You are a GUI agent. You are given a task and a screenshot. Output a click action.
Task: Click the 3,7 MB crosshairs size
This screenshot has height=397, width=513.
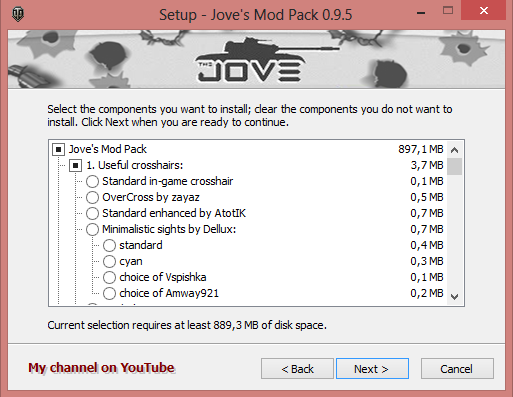point(427,165)
